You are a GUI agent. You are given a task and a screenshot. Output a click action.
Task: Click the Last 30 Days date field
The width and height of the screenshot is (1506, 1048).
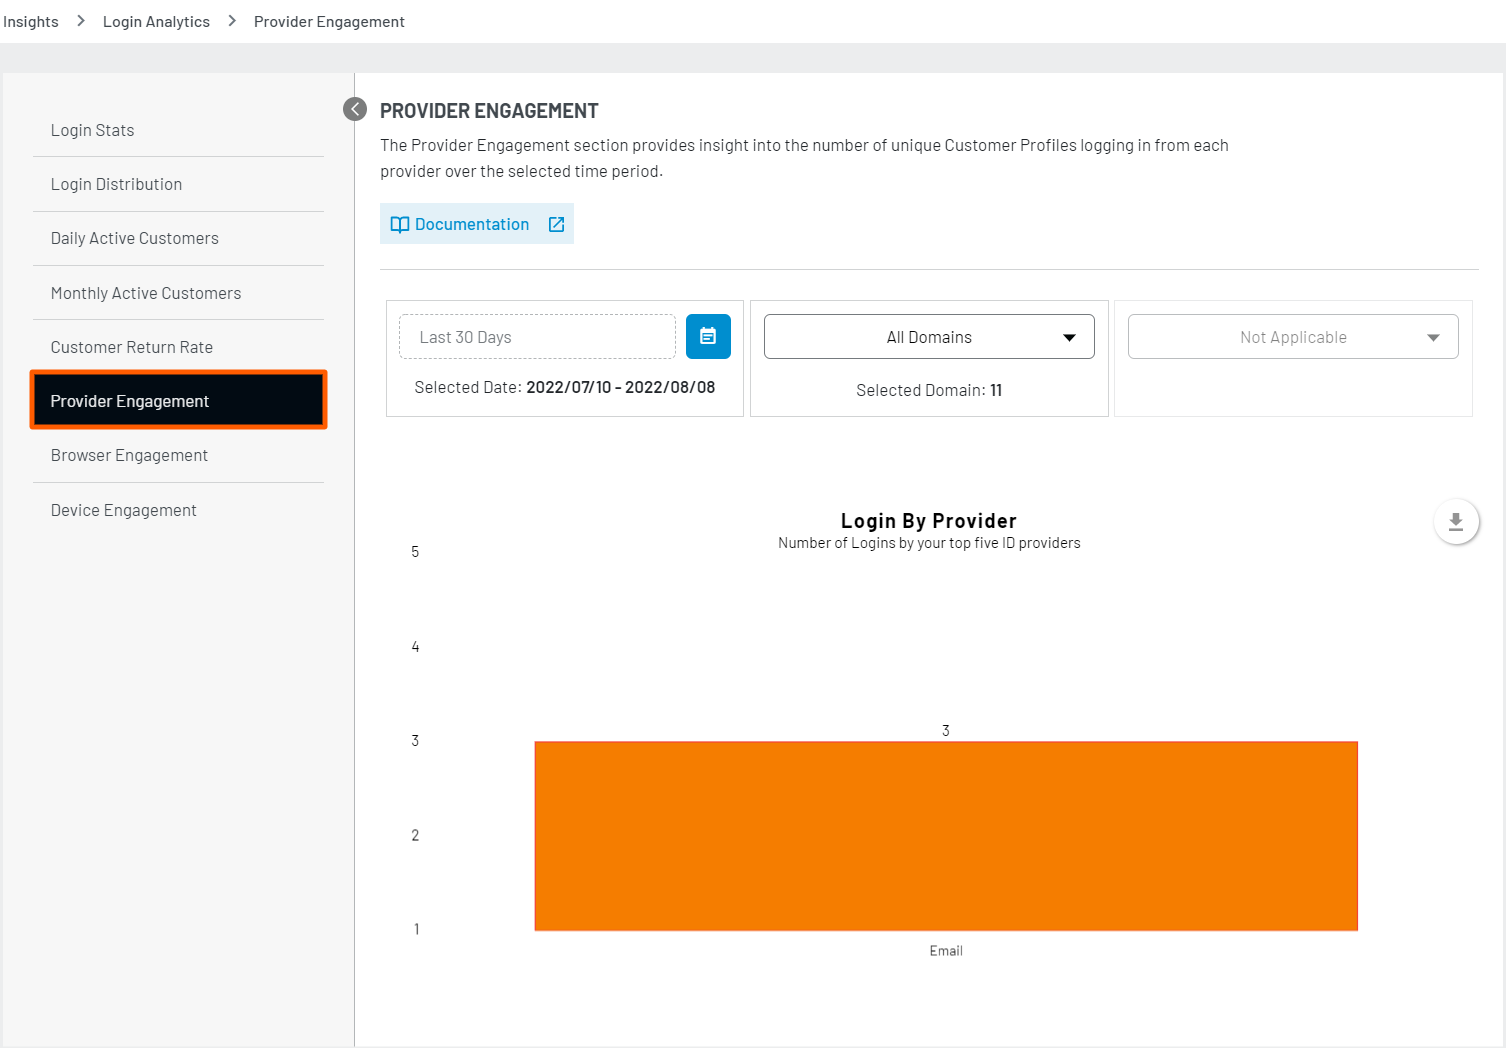pos(537,337)
